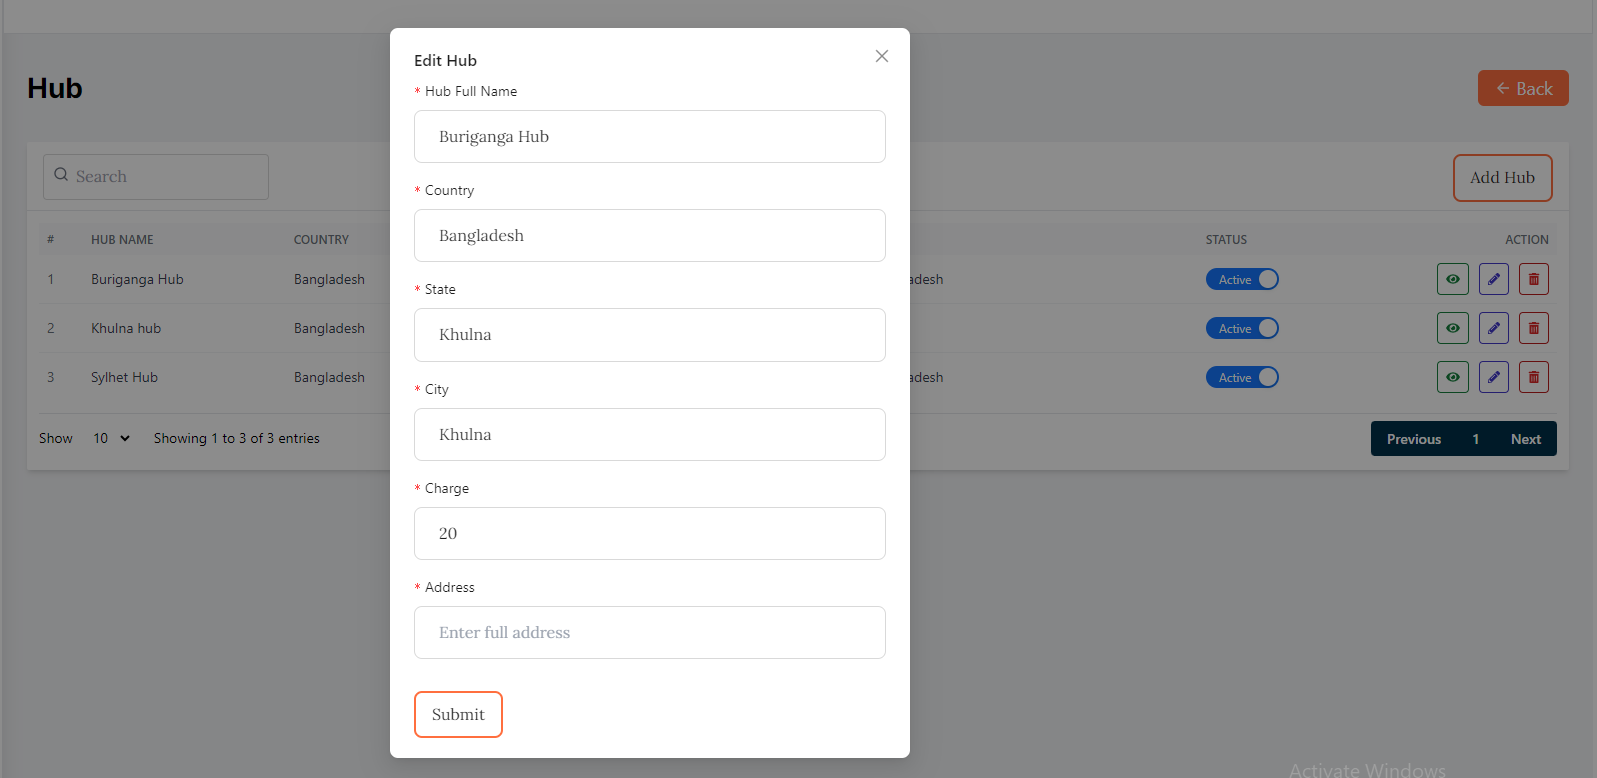The width and height of the screenshot is (1597, 778).
Task: Click the Add Hub button
Action: 1501,178
